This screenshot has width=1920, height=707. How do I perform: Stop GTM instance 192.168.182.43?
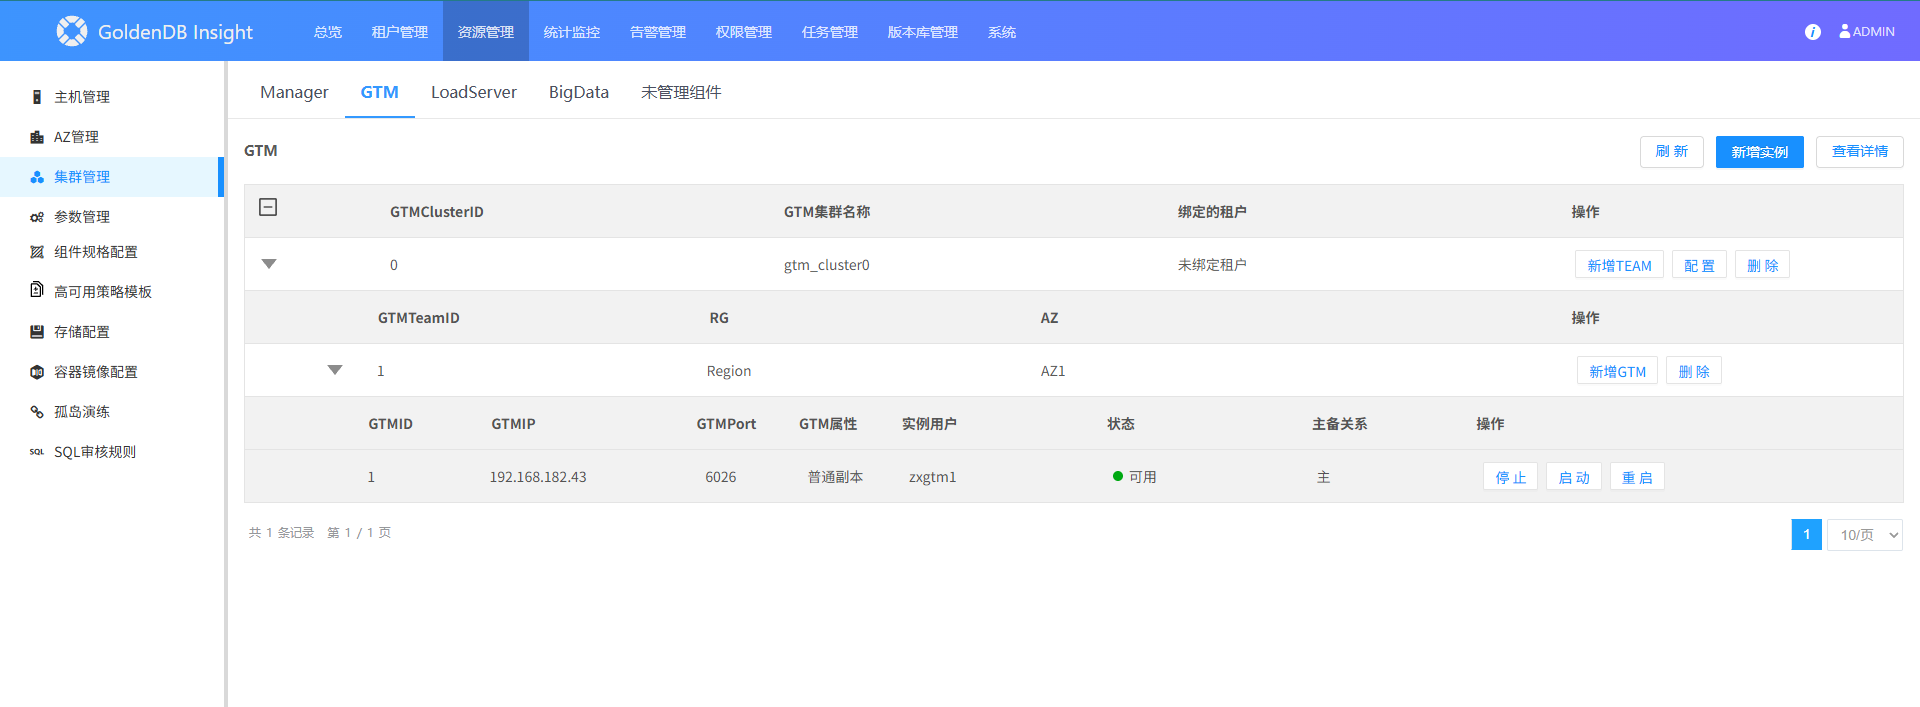1511,477
